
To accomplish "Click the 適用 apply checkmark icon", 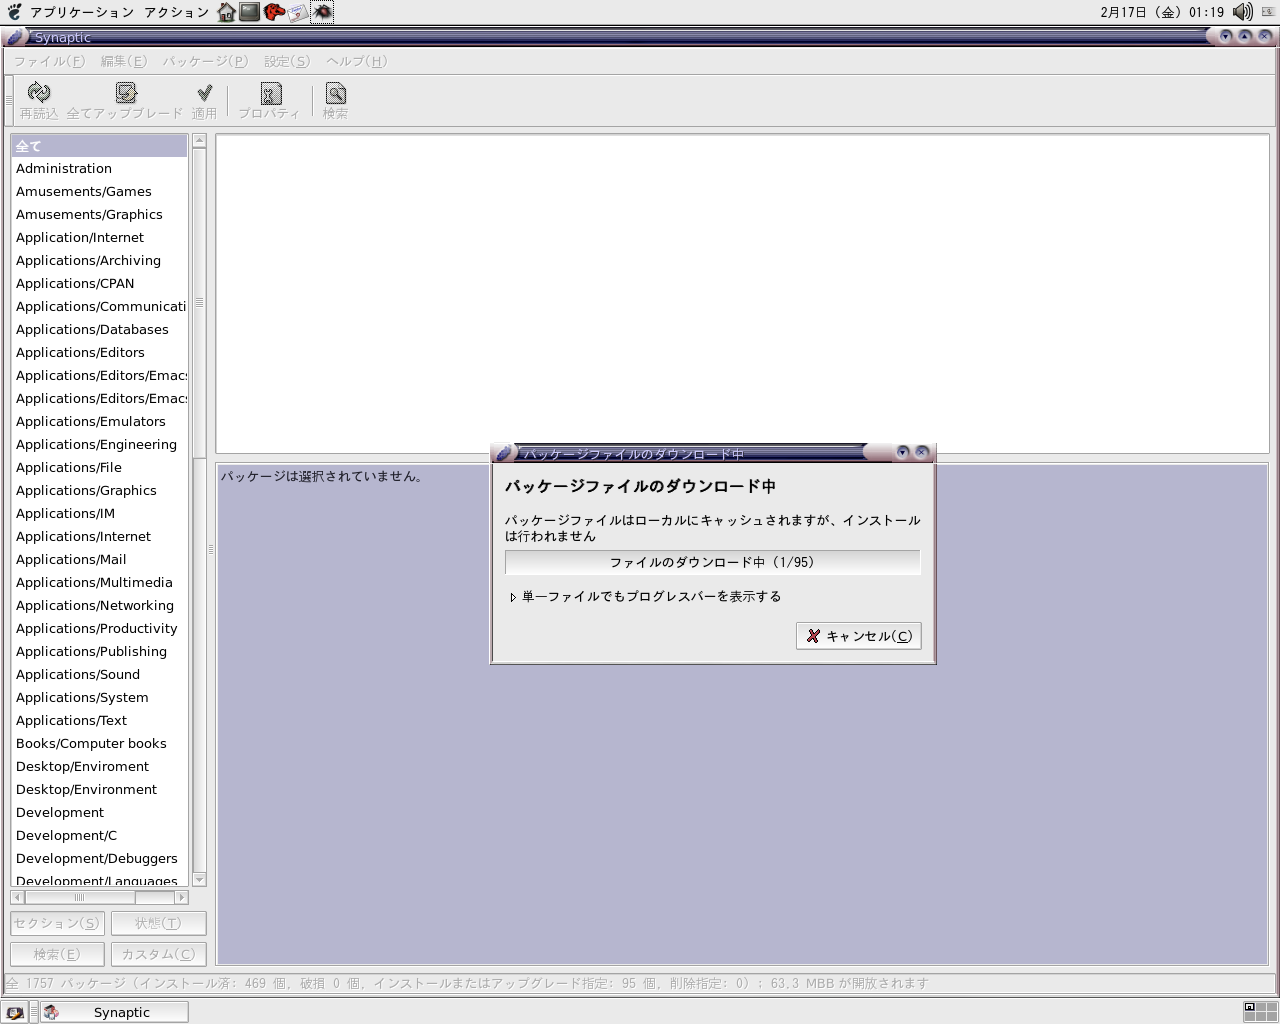I will (204, 93).
